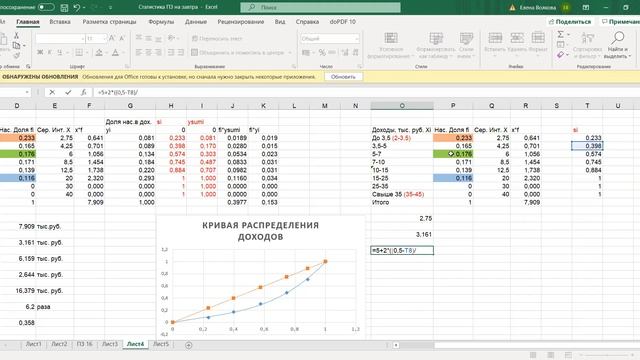Click Percent Style icon
The height and width of the screenshot is (360, 640).
pos(322,52)
